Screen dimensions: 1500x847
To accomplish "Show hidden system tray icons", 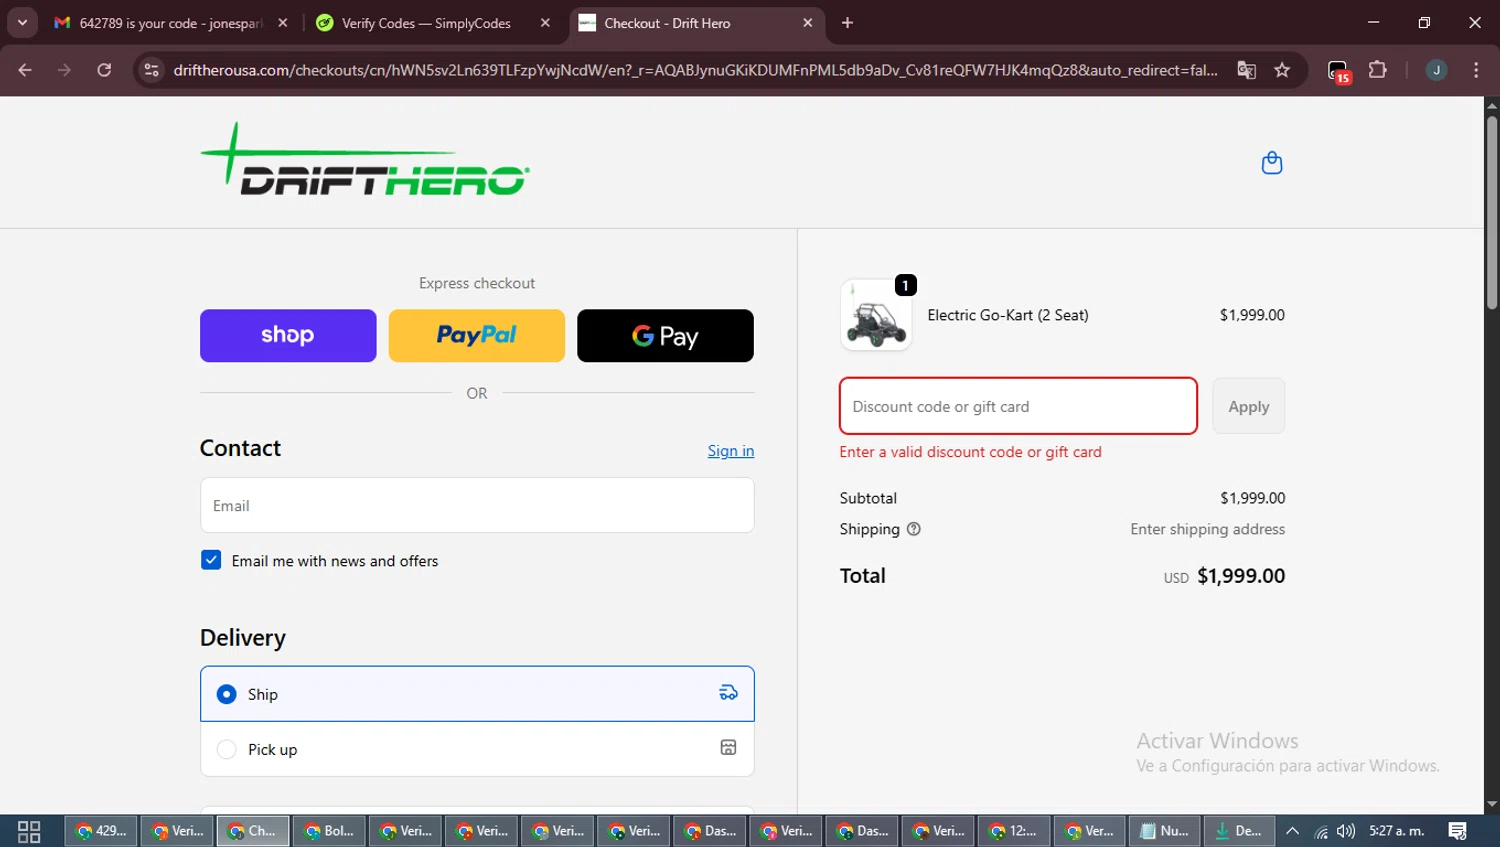I will (x=1292, y=831).
